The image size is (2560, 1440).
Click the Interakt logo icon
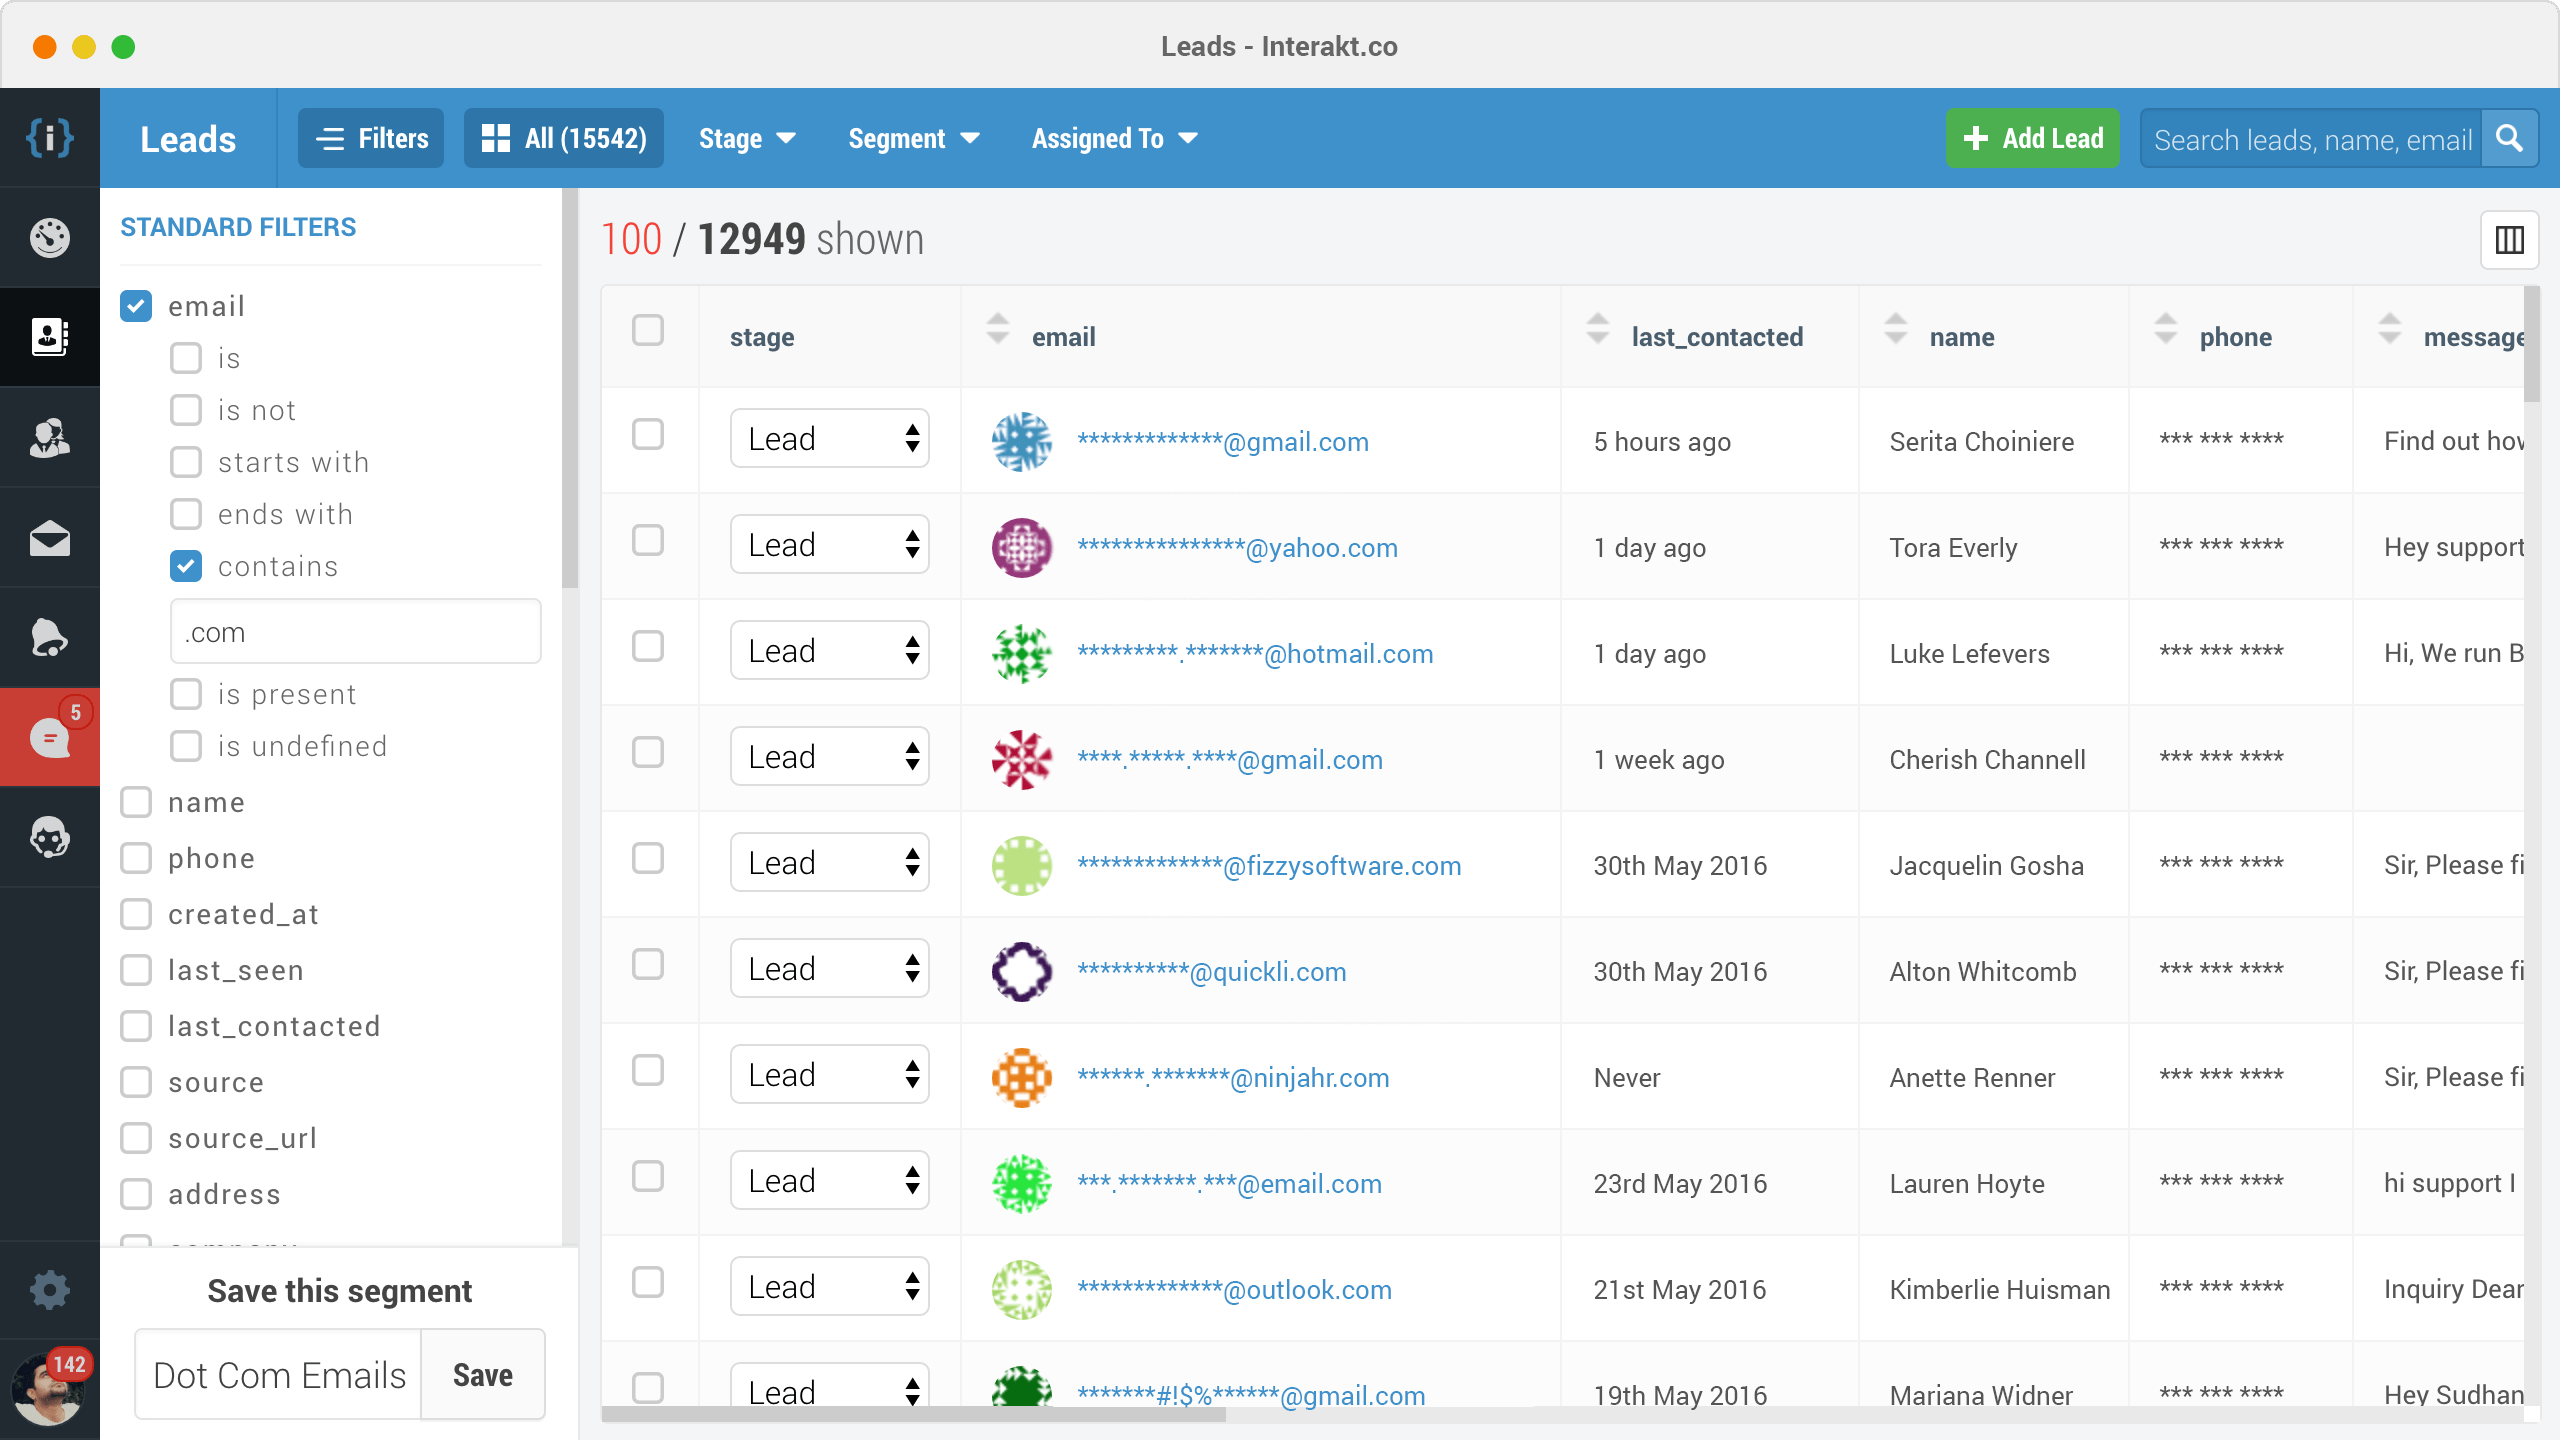click(49, 138)
